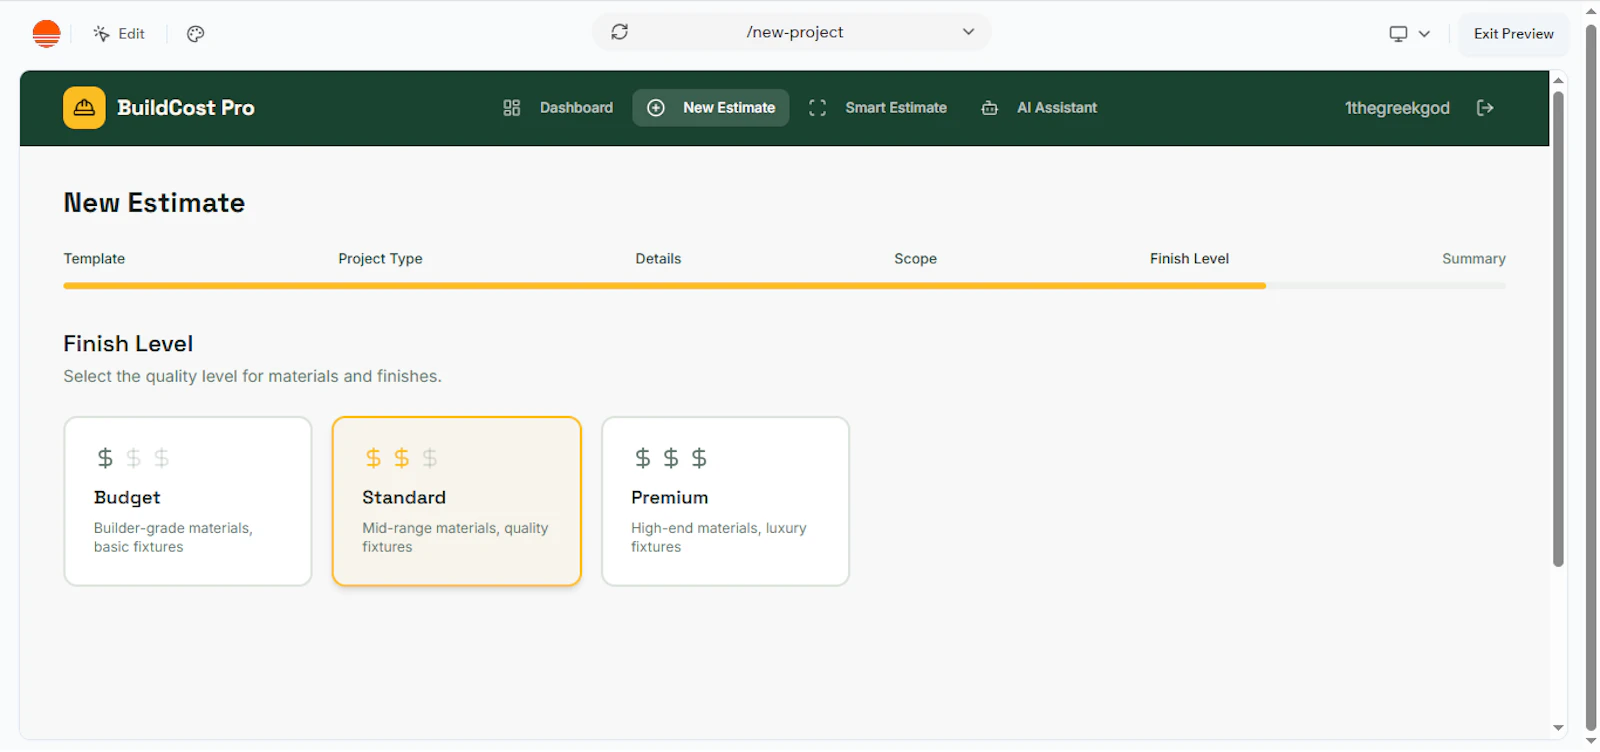Open the Smart Estimate nav item
Screen dimensions: 1600x752
click(878, 108)
